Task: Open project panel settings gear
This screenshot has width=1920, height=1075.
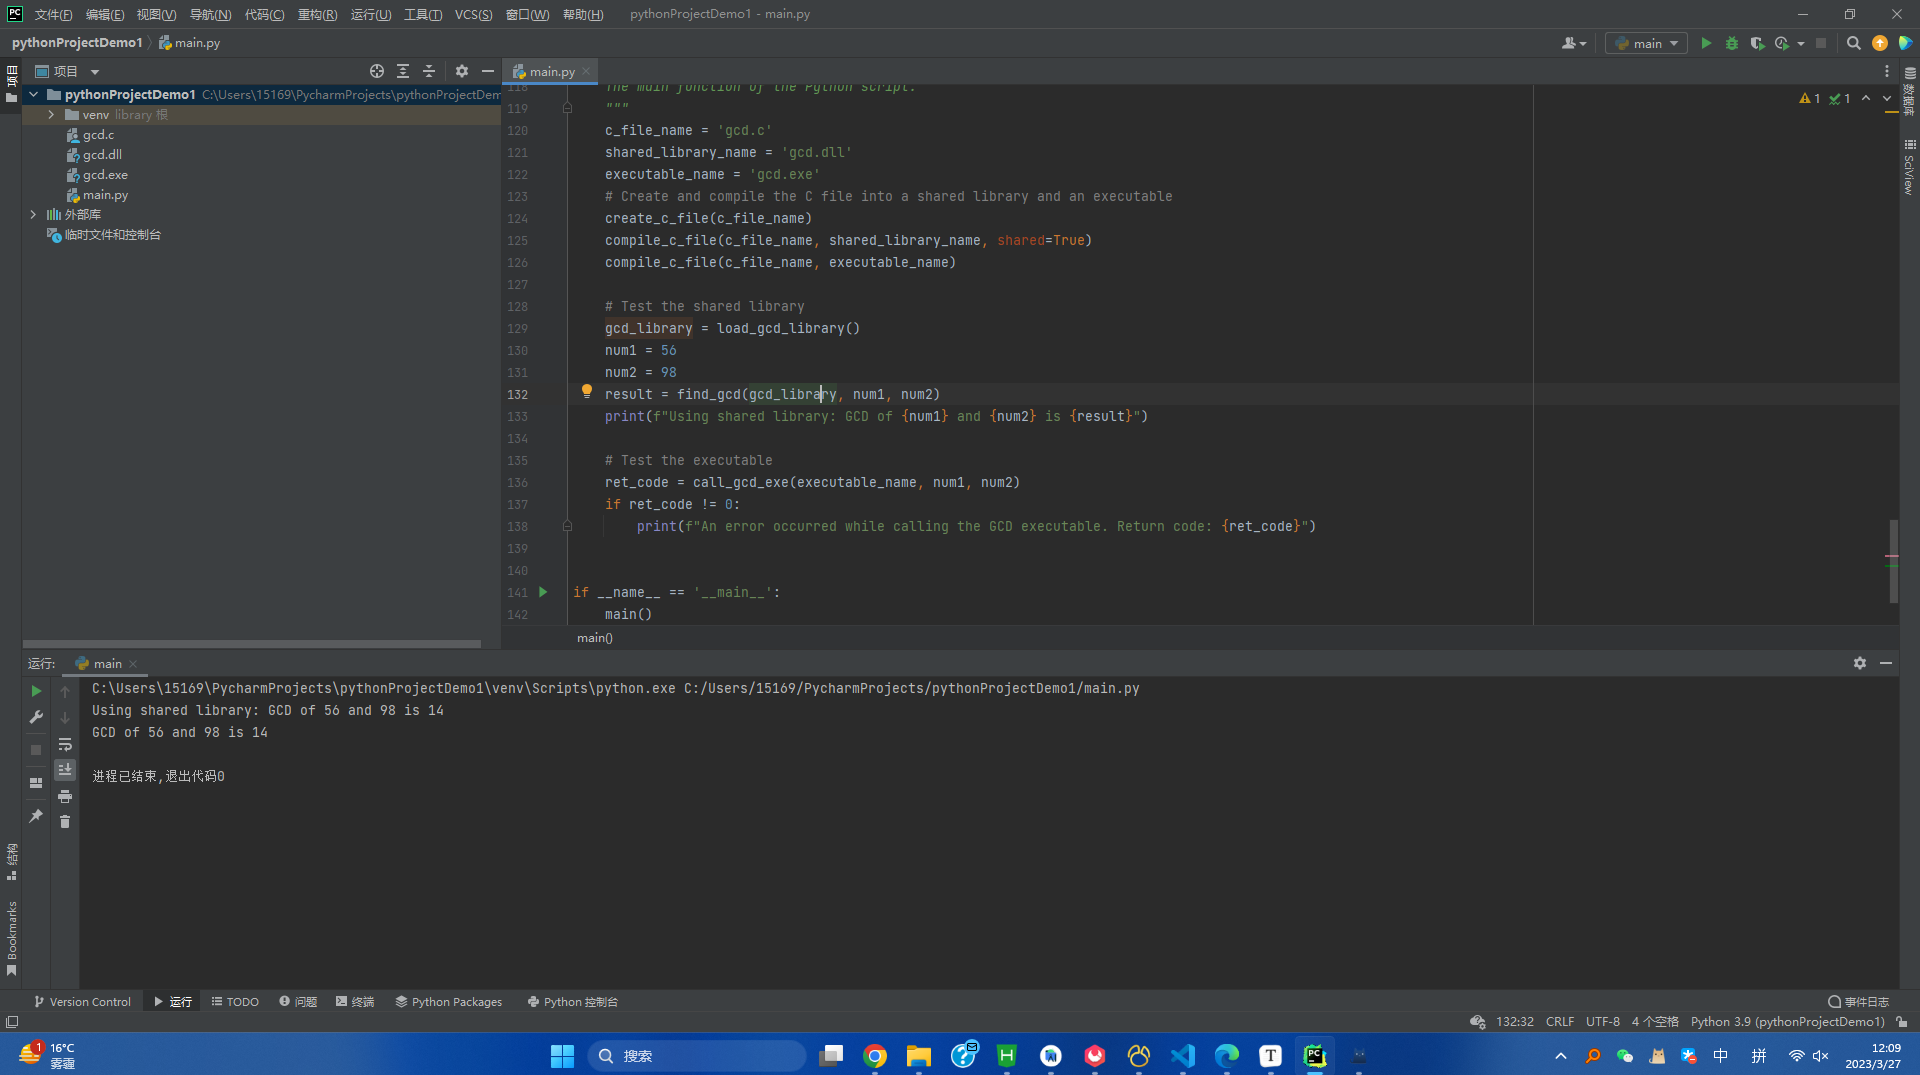Action: click(461, 71)
